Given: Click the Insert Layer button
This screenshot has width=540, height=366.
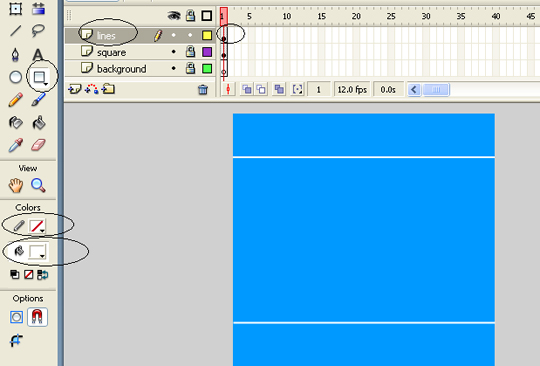Looking at the screenshot, I should tap(75, 90).
